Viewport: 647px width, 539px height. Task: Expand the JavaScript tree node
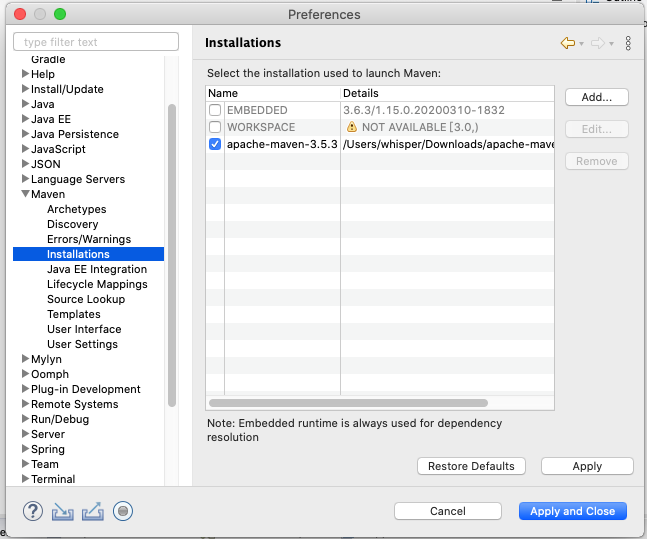tap(25, 149)
